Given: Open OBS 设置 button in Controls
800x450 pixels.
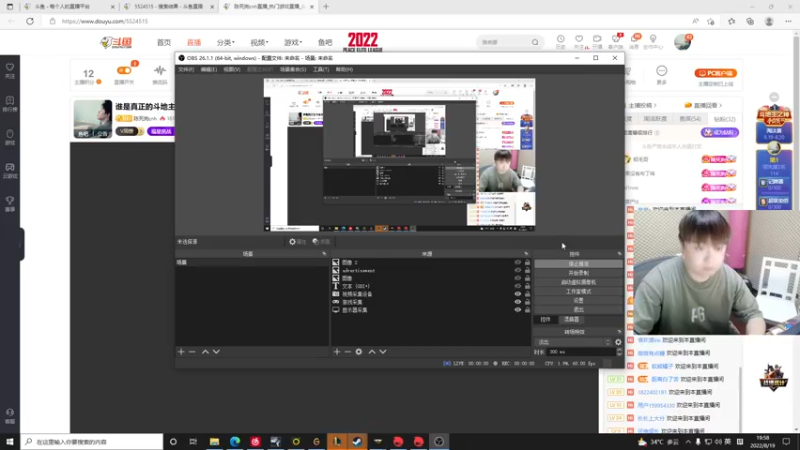Looking at the screenshot, I should tap(578, 301).
